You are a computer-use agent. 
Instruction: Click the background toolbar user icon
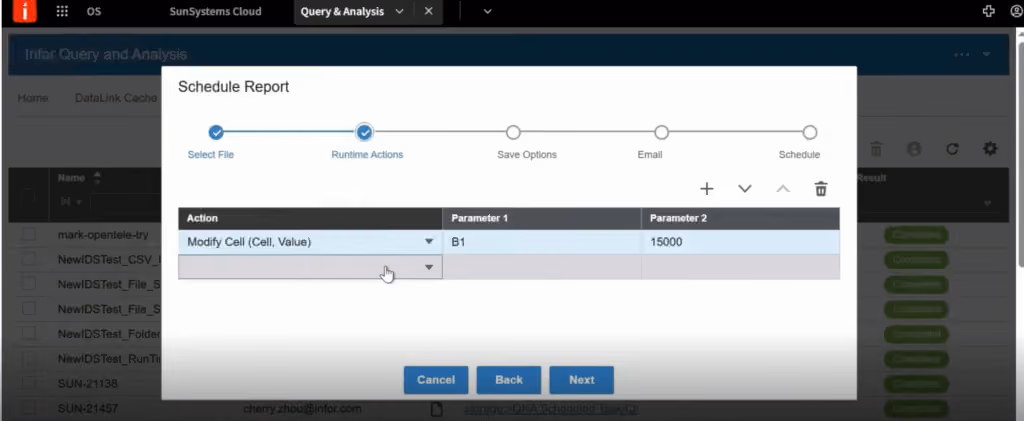tap(914, 149)
